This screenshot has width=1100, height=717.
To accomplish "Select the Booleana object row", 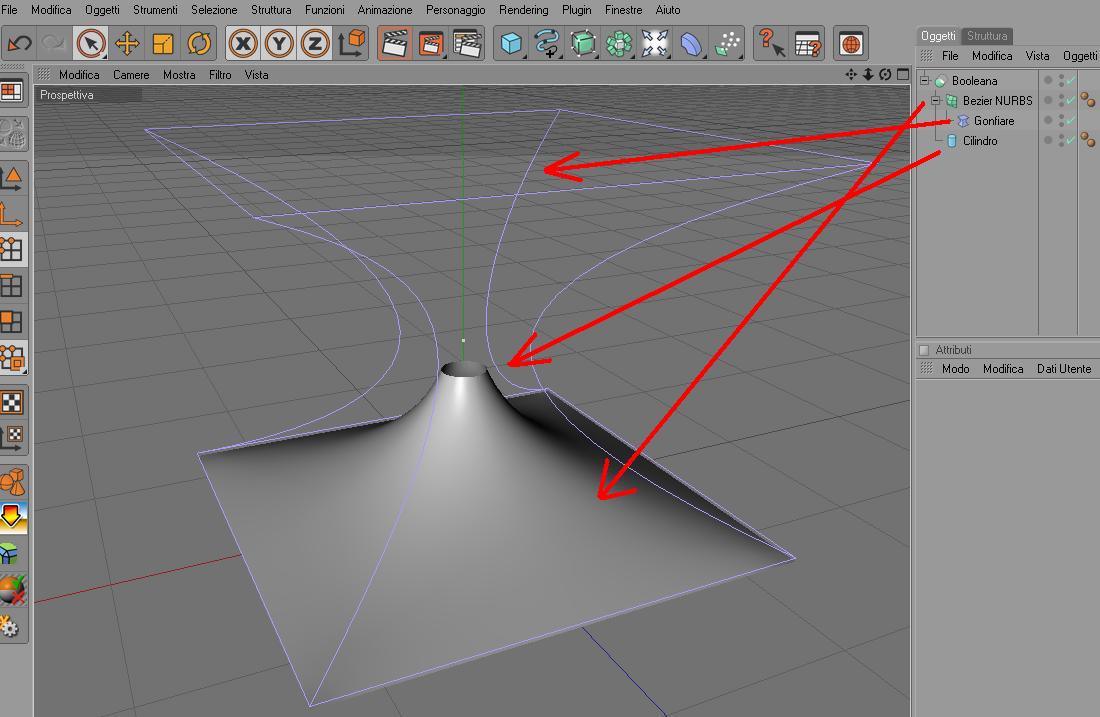I will coord(974,81).
